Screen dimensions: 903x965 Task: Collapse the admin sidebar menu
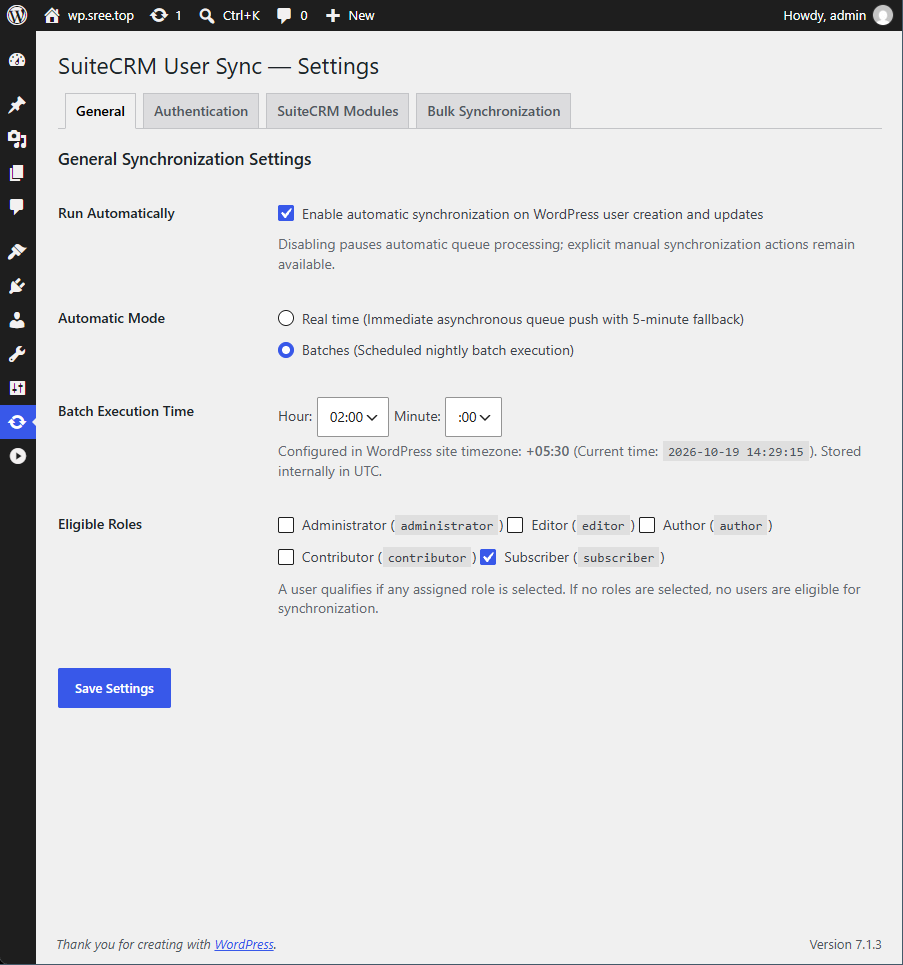click(x=17, y=456)
